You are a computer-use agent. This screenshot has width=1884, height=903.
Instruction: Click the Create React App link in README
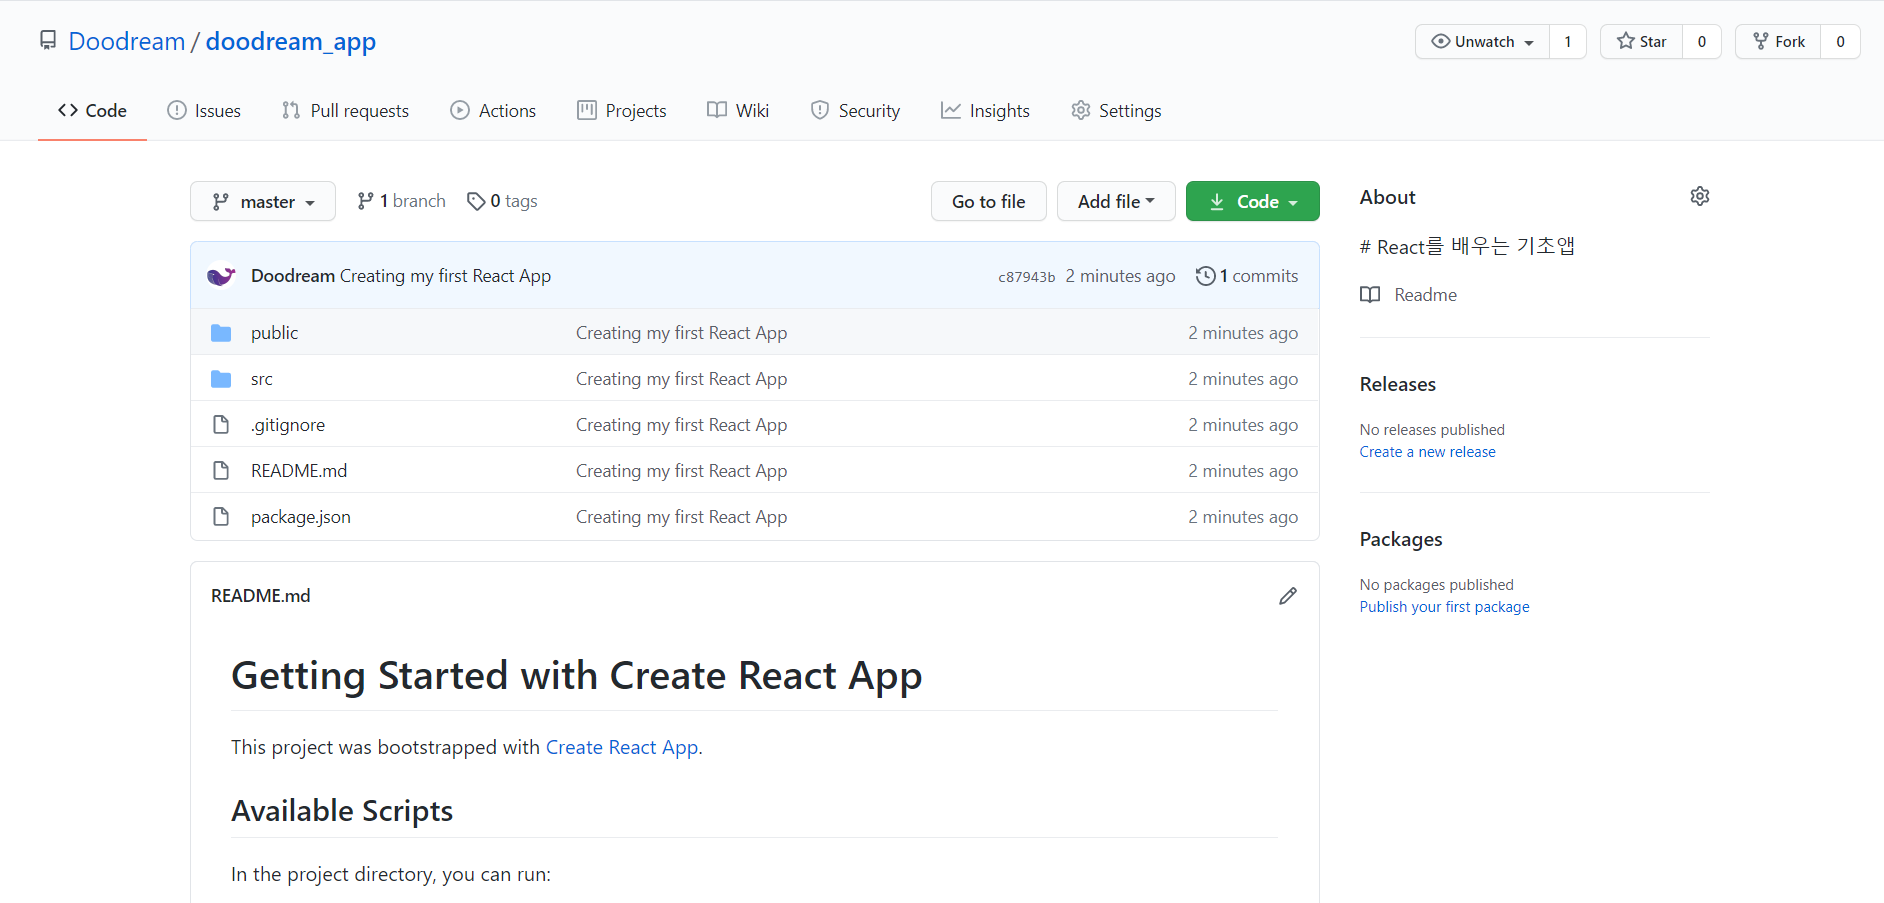click(622, 747)
